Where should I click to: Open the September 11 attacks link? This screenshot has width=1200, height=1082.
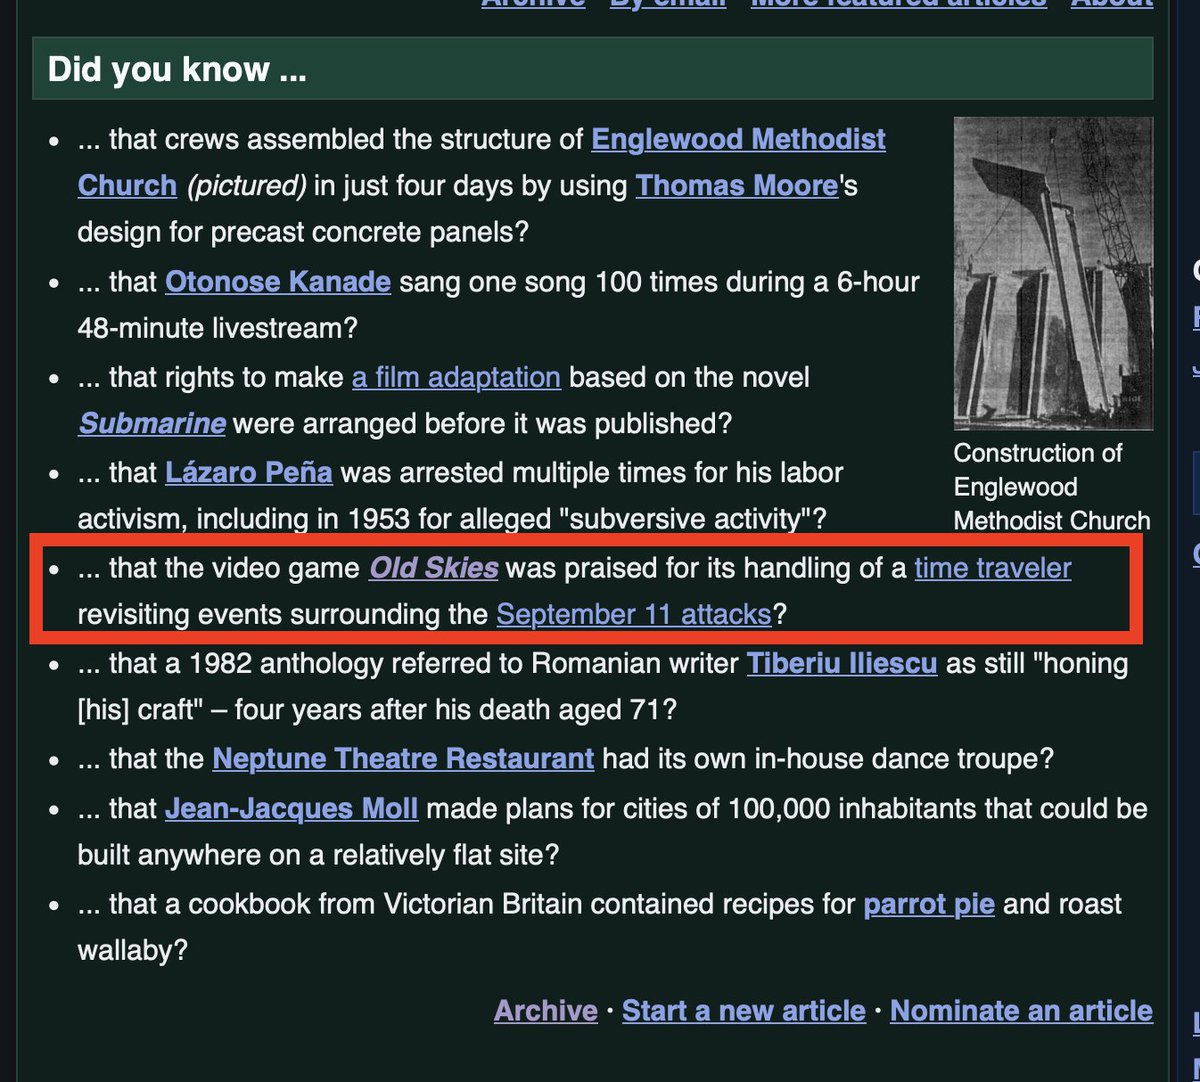coord(634,614)
